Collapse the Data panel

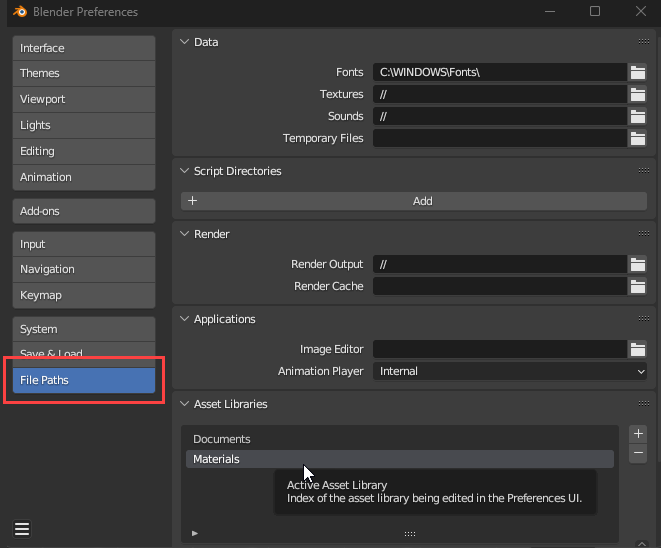(184, 42)
